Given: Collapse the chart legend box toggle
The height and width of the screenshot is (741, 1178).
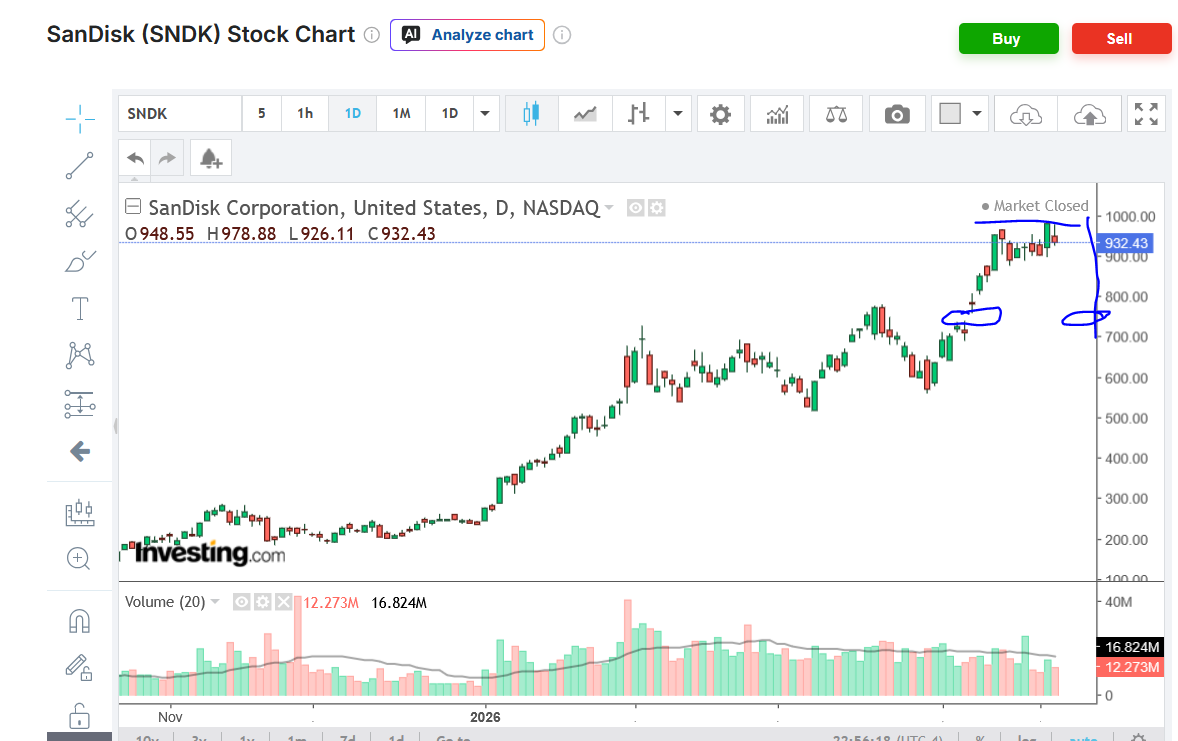Looking at the screenshot, I should (133, 206).
